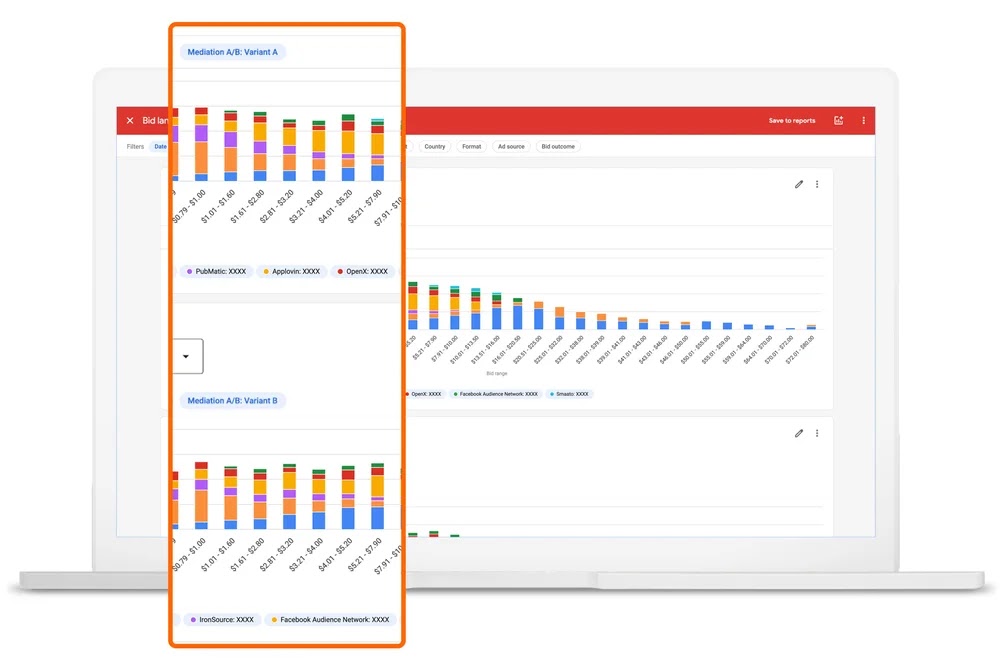Click the $10.01 - $13.50 axis label

tap(464, 349)
